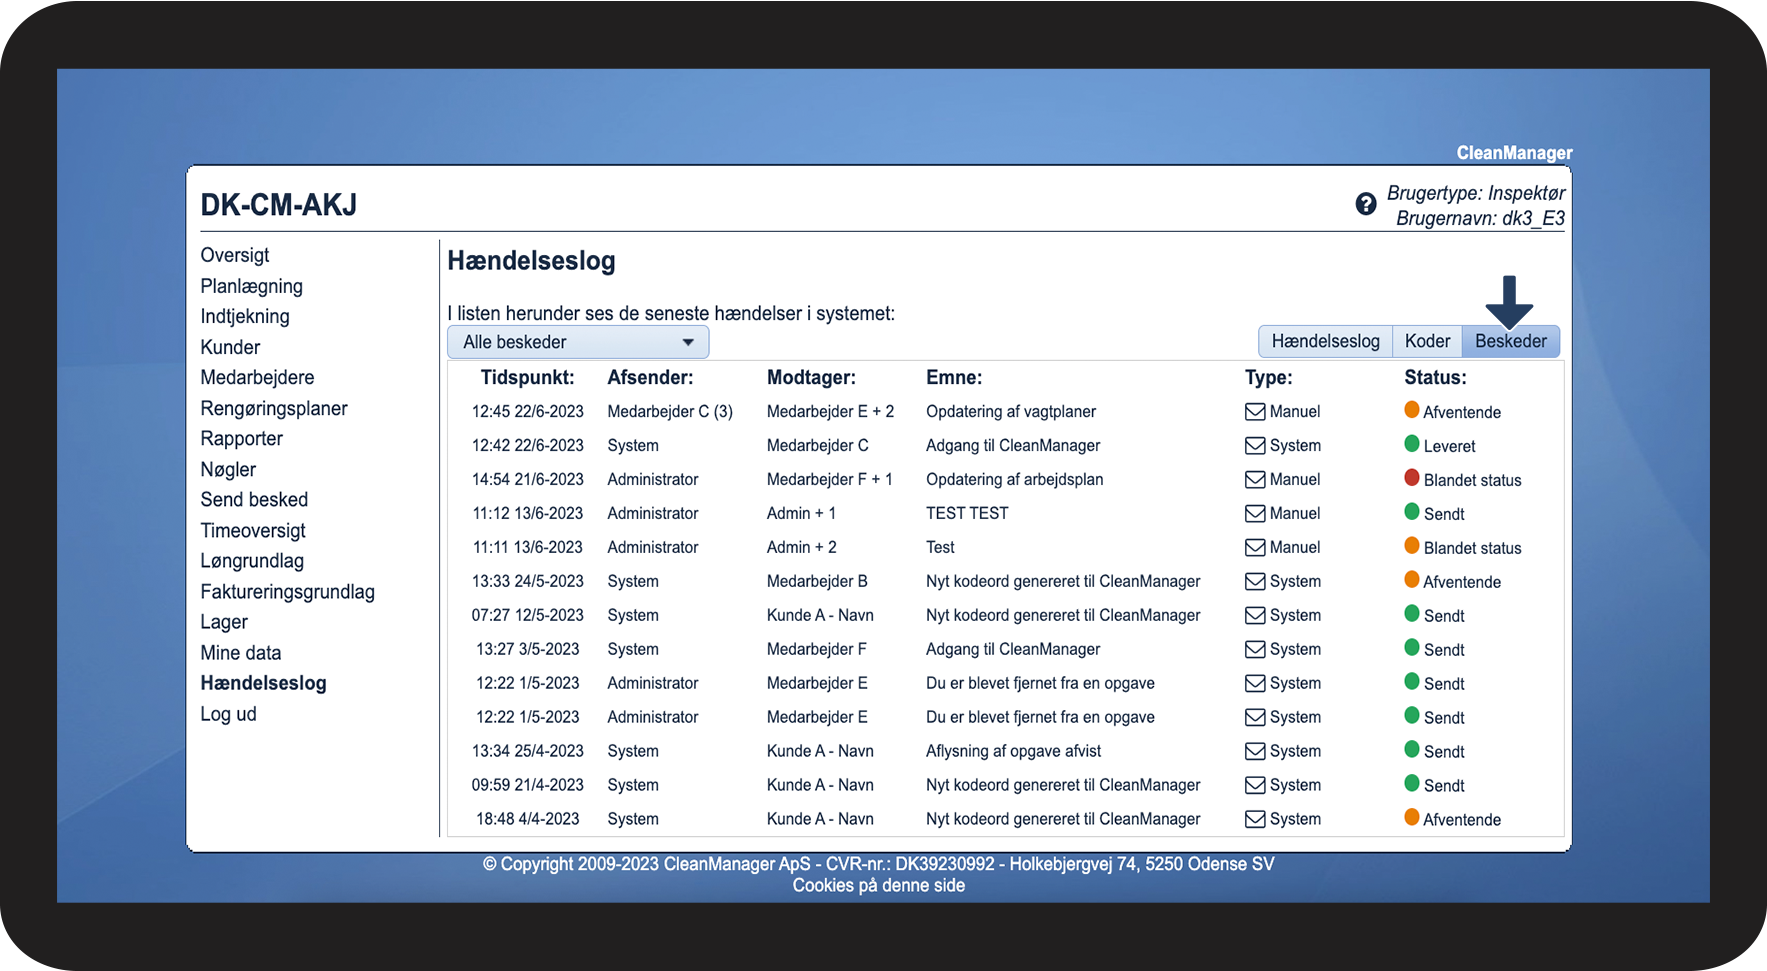This screenshot has height=971, width=1767.
Task: Click envelope icon for Aflysning af opgave afvist
Action: tap(1255, 751)
